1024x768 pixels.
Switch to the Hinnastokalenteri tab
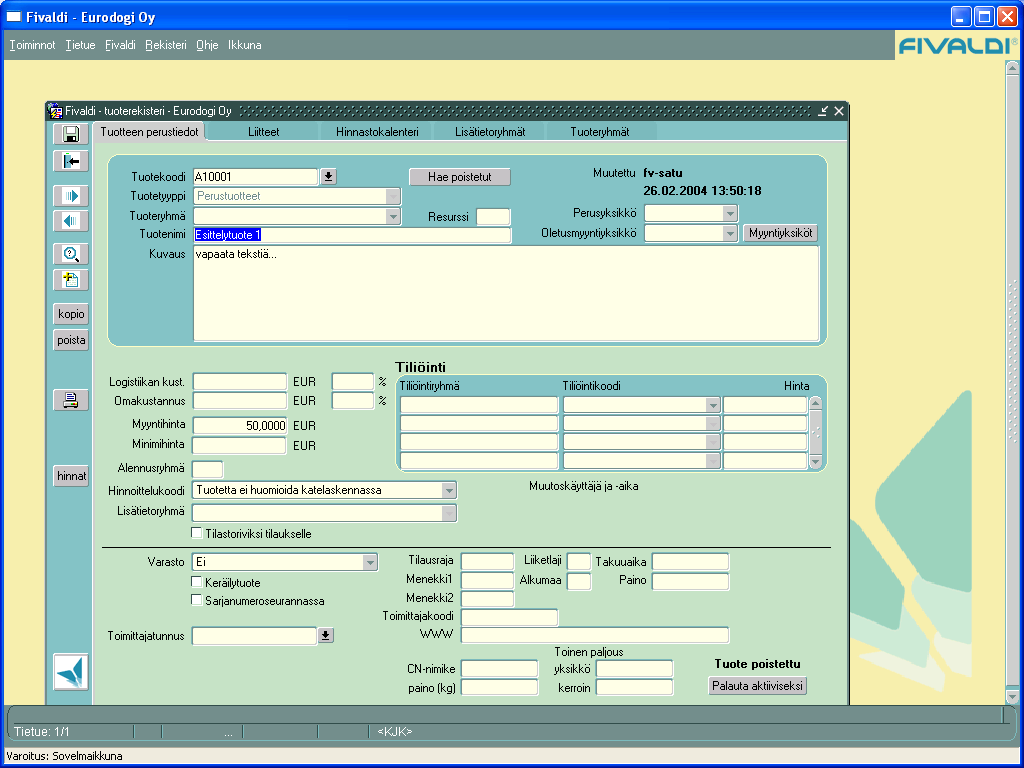(377, 132)
